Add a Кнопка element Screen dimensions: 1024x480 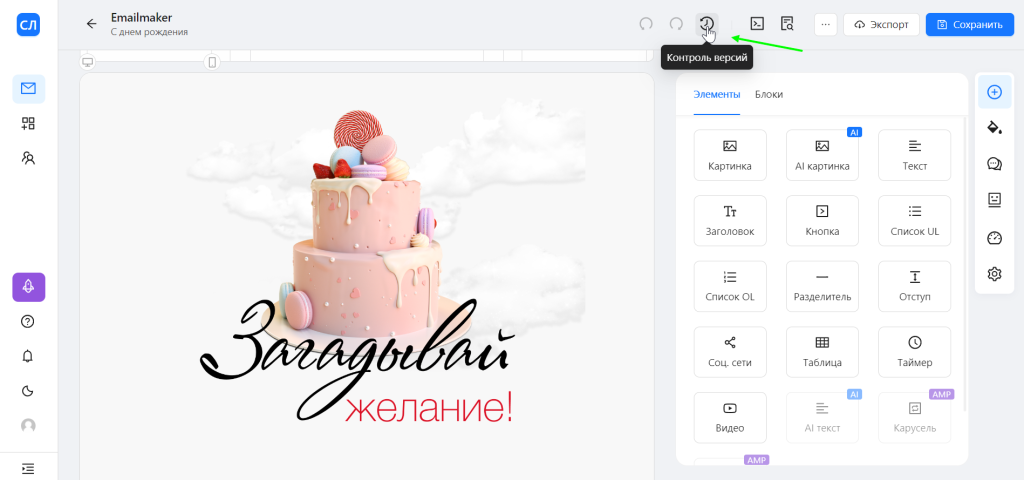(822, 221)
